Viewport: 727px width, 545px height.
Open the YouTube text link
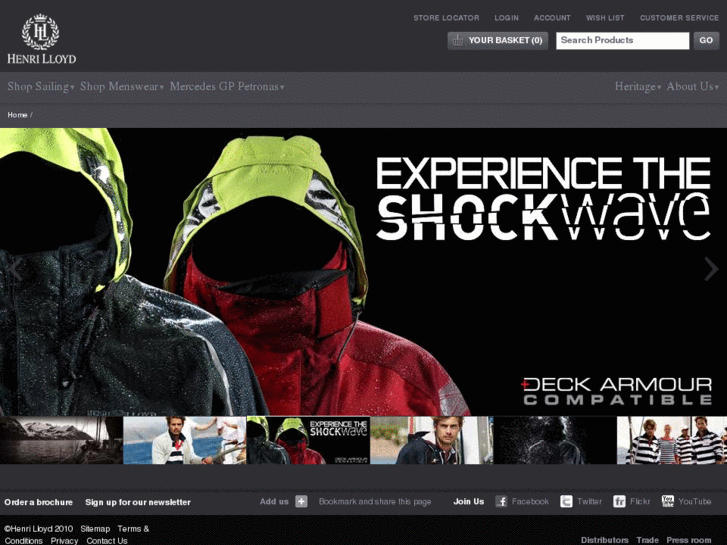(x=695, y=501)
